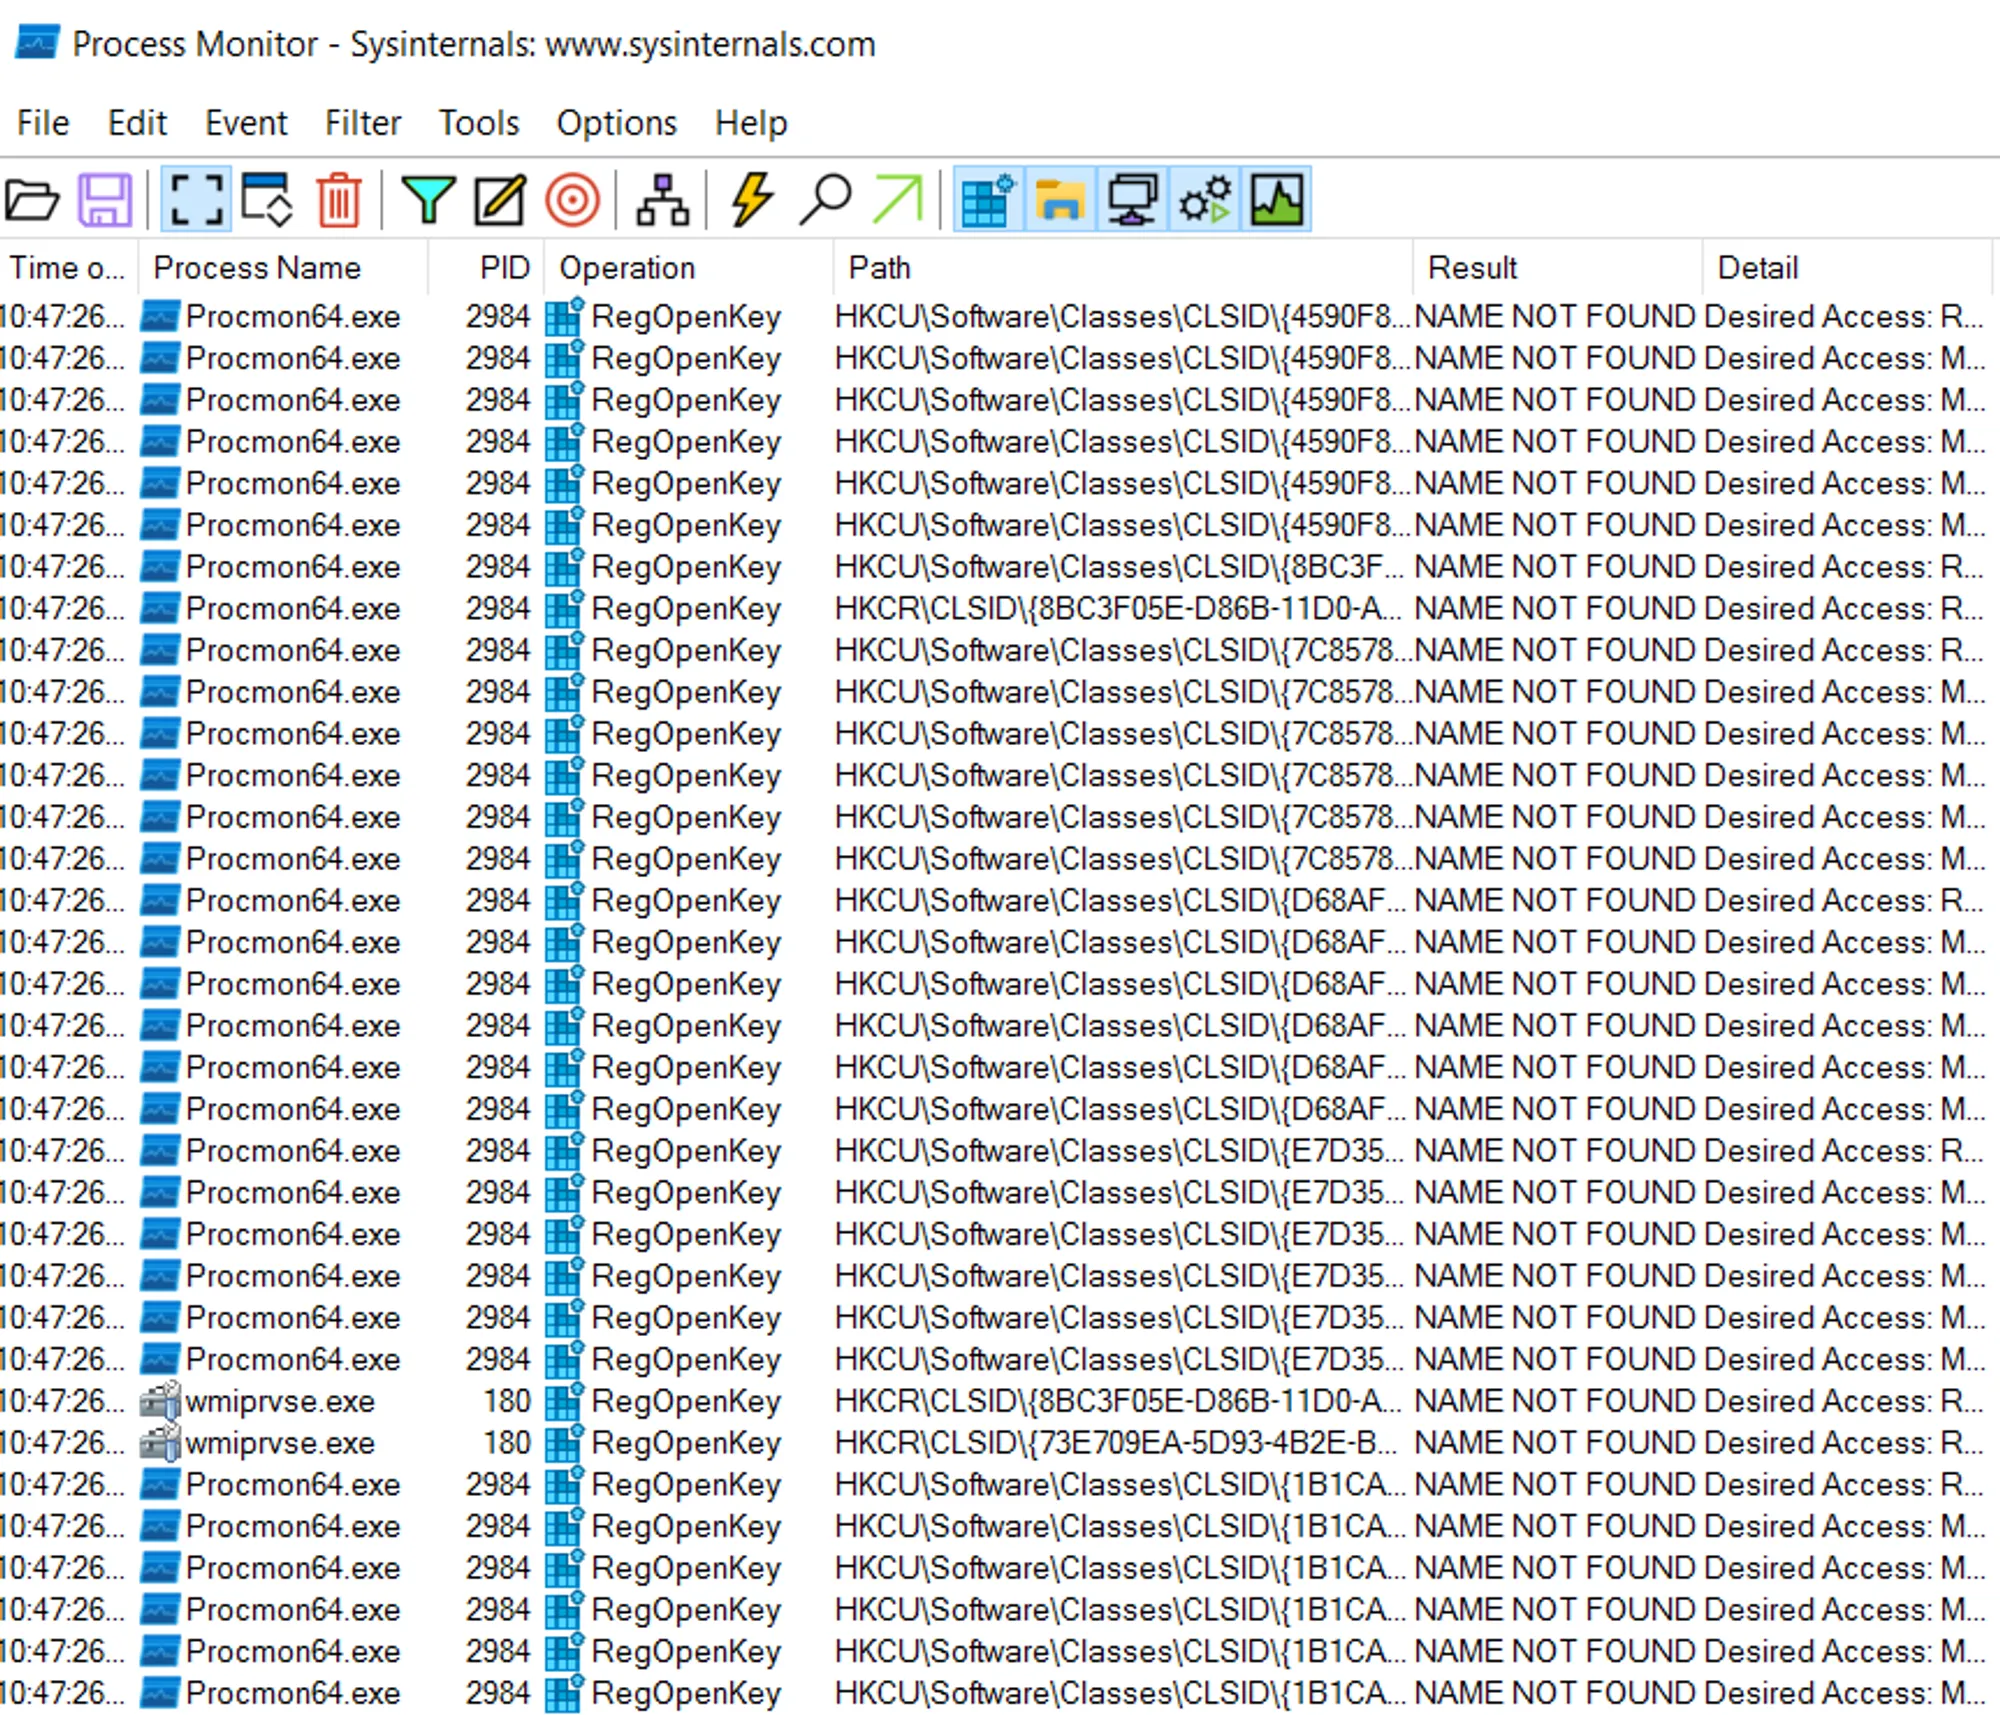
Task: Toggle the Capture events icon
Action: click(x=196, y=200)
